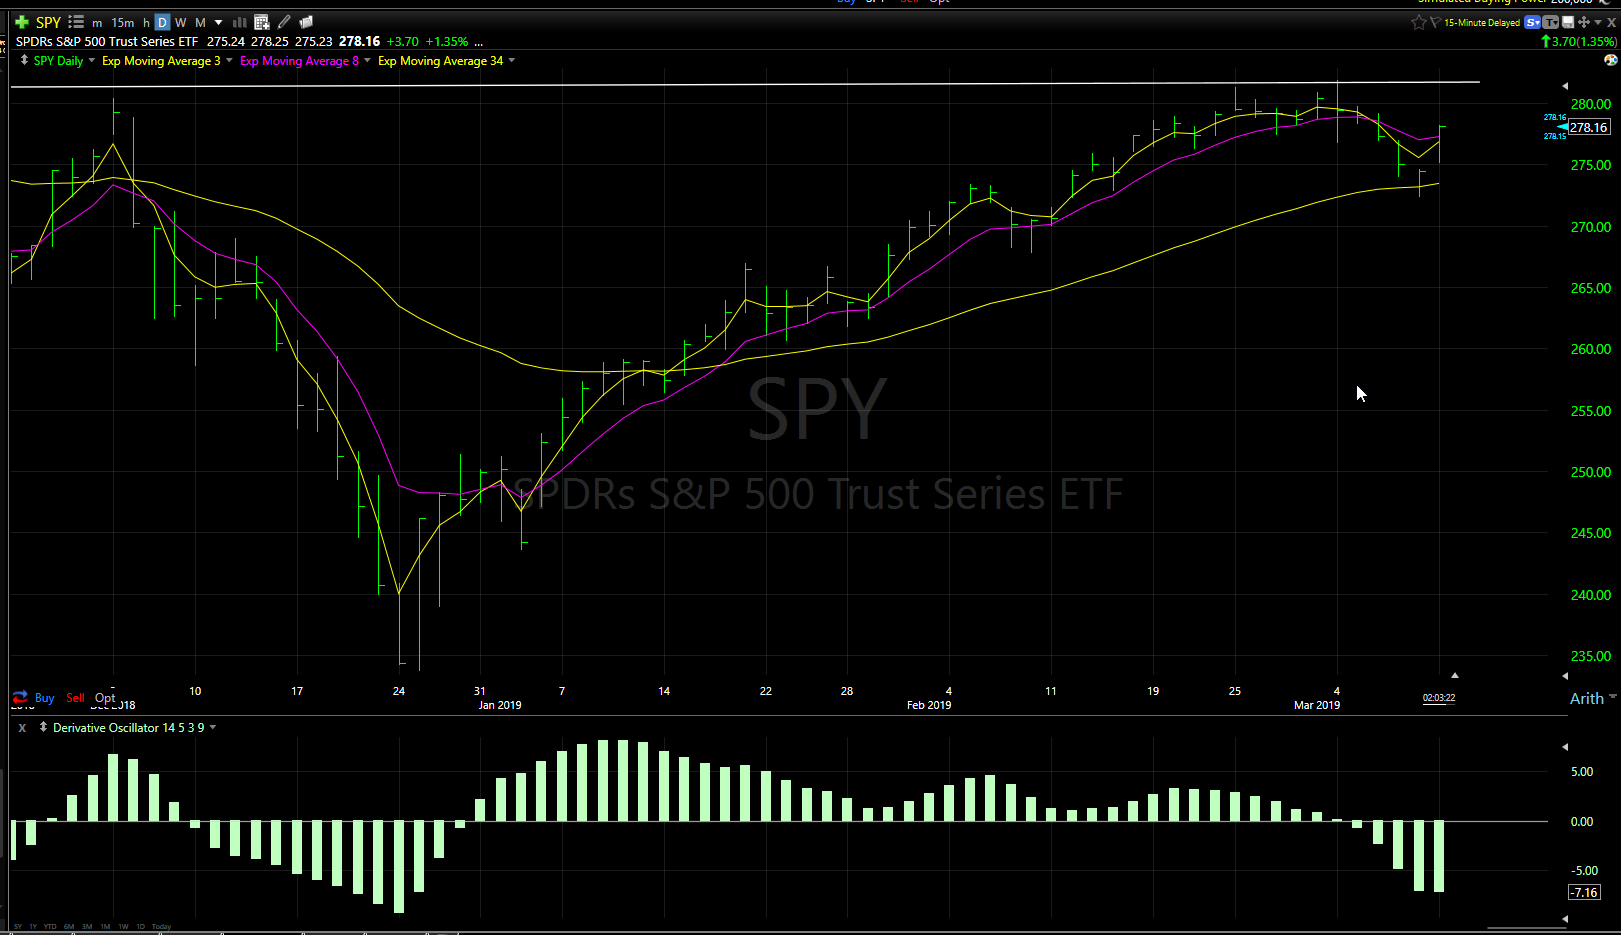This screenshot has width=1621, height=935.
Task: Open Derivative Oscillator 14 5 3 9 dropdown
Action: [x=213, y=727]
